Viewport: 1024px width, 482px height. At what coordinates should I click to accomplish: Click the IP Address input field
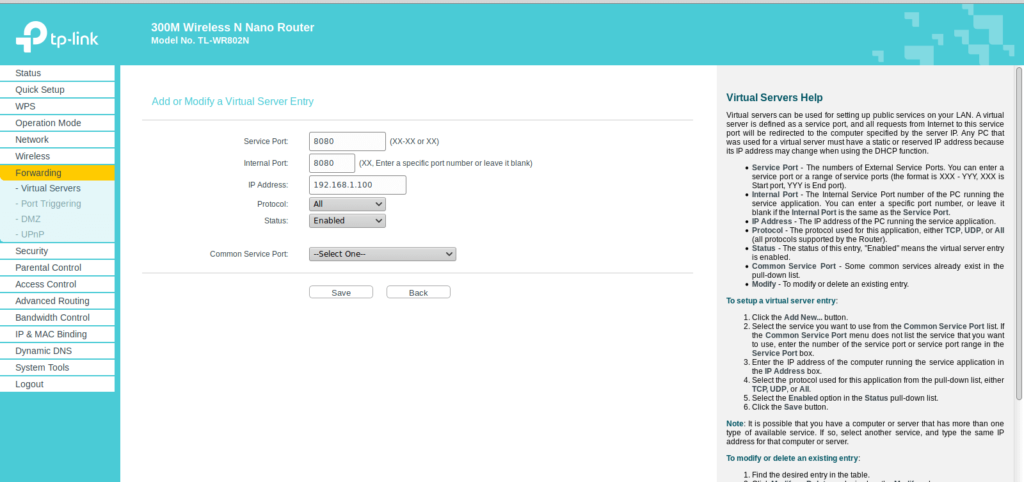(x=357, y=185)
